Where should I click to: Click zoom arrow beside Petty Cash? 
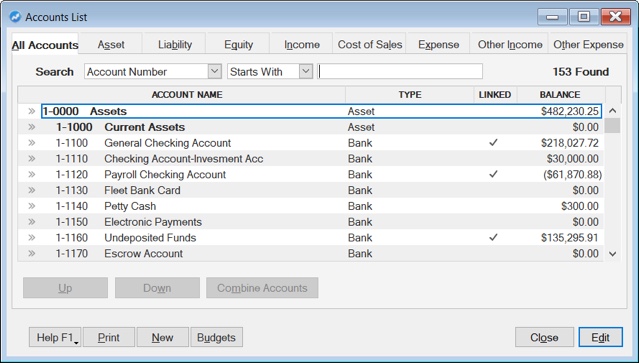coord(31,206)
